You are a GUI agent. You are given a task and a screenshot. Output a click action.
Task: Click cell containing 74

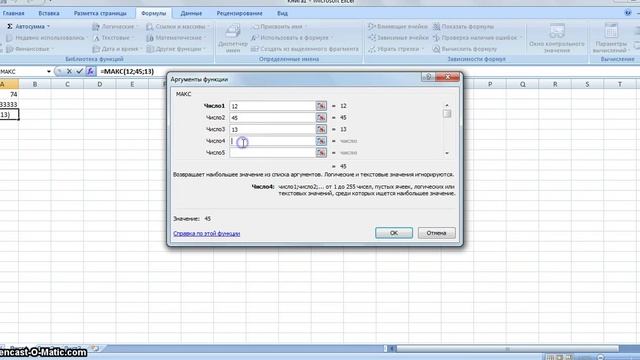click(9, 94)
